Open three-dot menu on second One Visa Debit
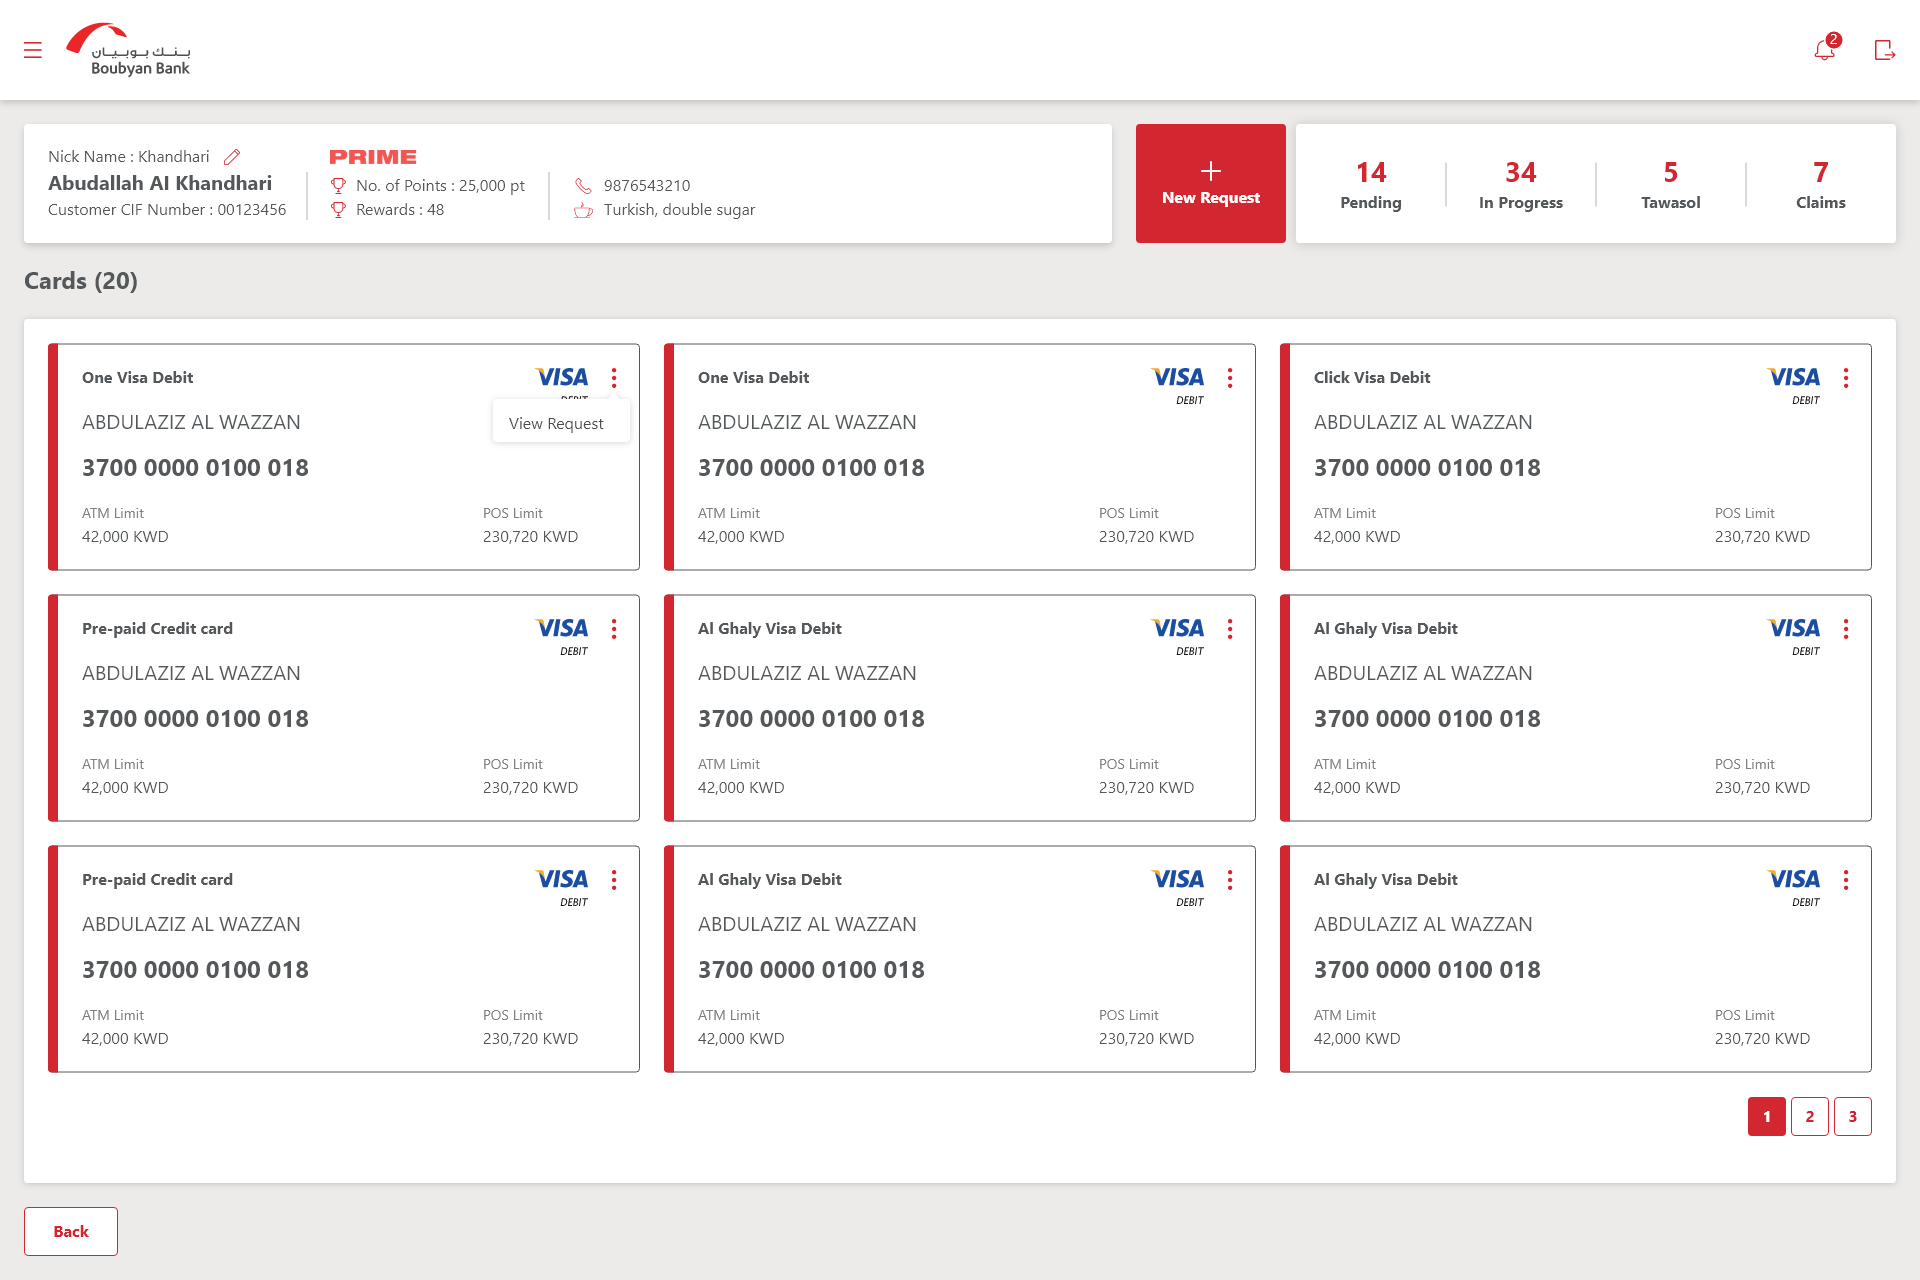This screenshot has width=1920, height=1280. pyautogui.click(x=1229, y=378)
